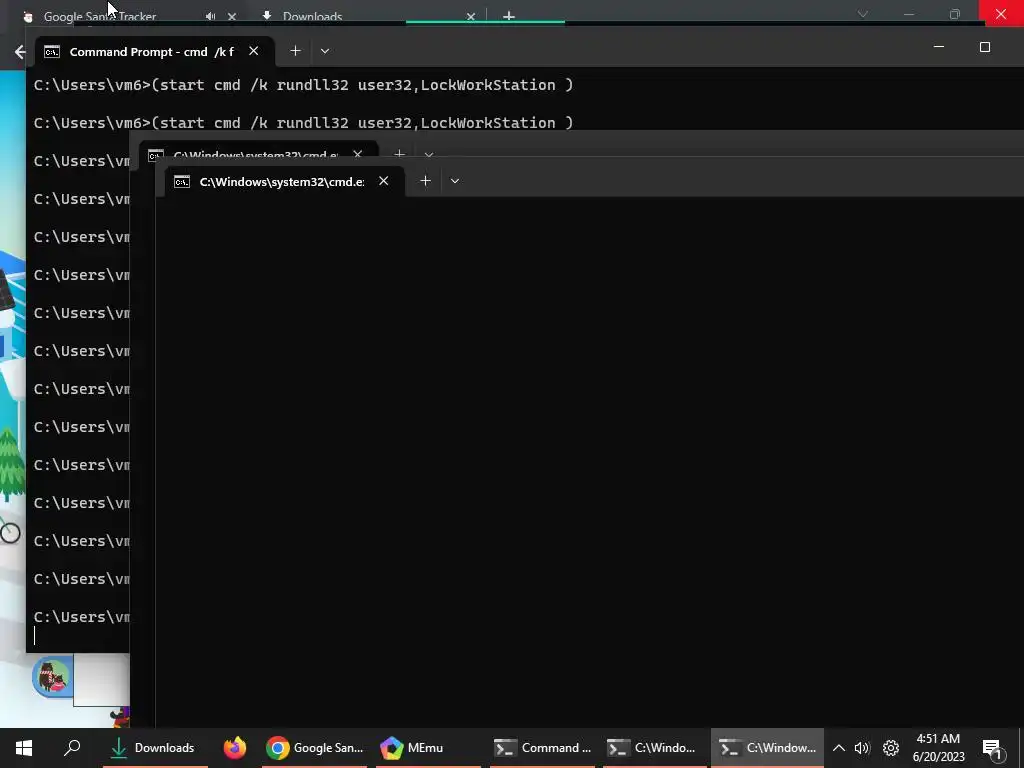Click the first LockWorkStation command line
Screen dimensions: 1024x768
[304, 85]
